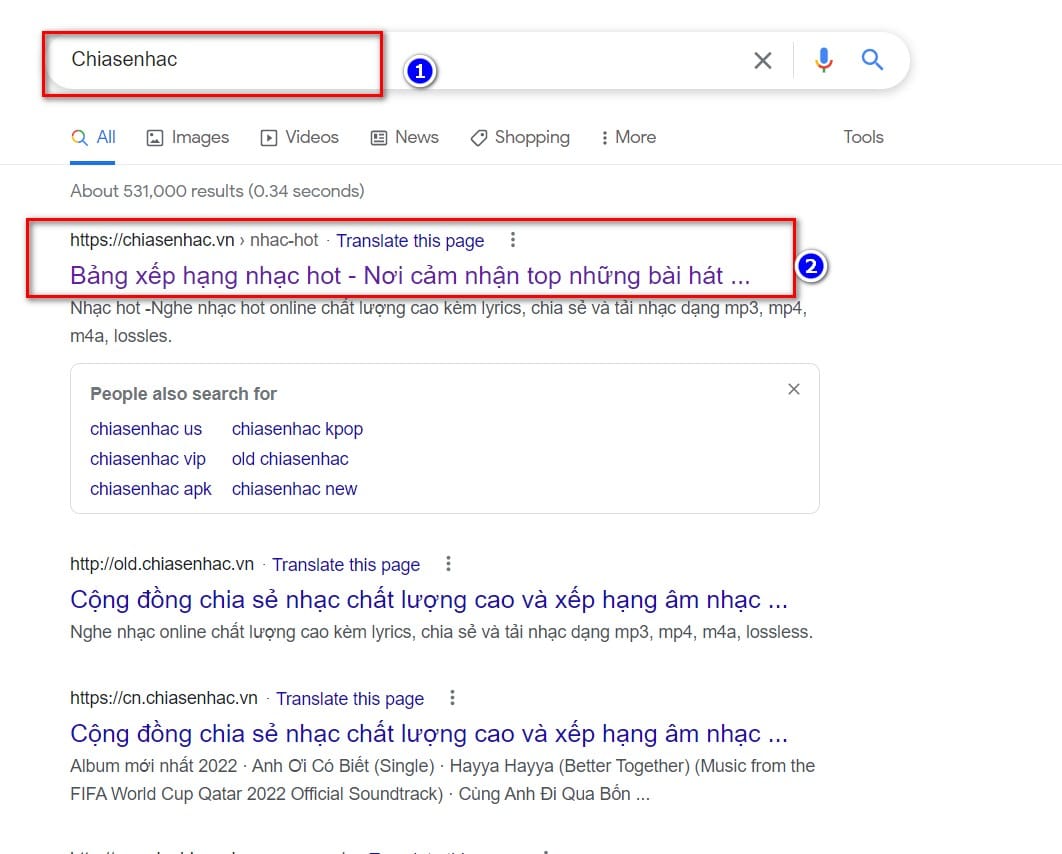The width and height of the screenshot is (1062, 854).
Task: Clear the search box with X icon
Action: [763, 60]
